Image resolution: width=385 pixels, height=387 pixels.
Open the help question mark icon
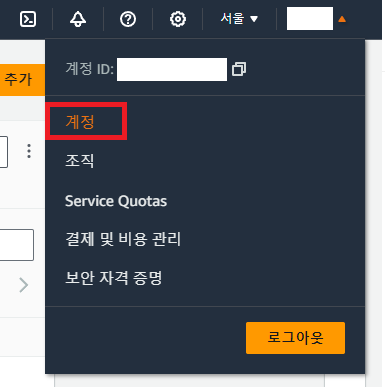point(128,19)
